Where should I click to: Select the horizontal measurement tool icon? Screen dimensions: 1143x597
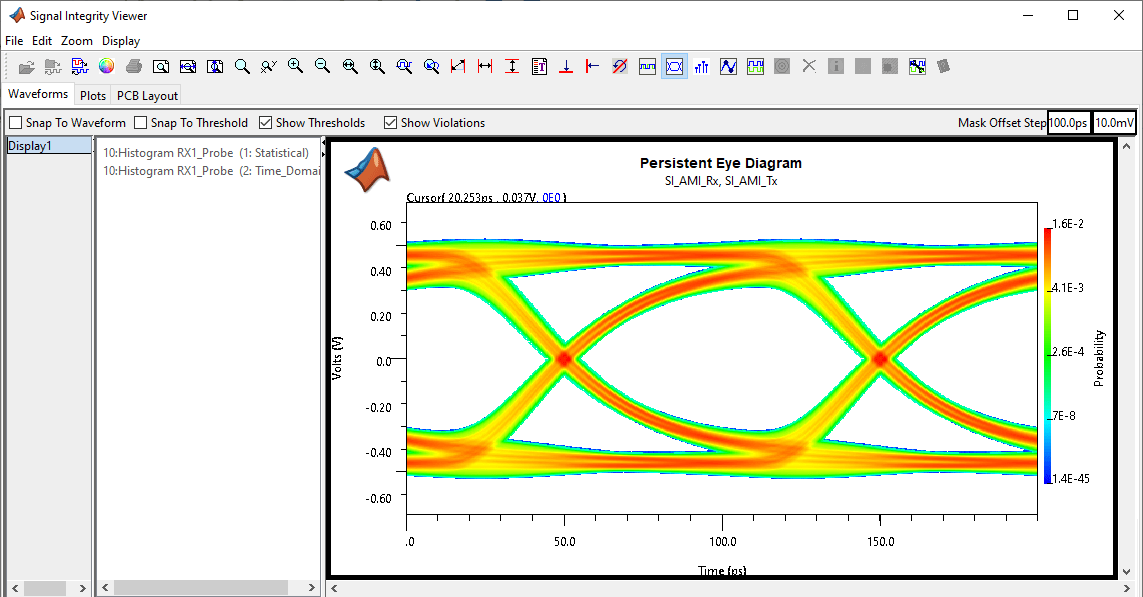pos(485,66)
